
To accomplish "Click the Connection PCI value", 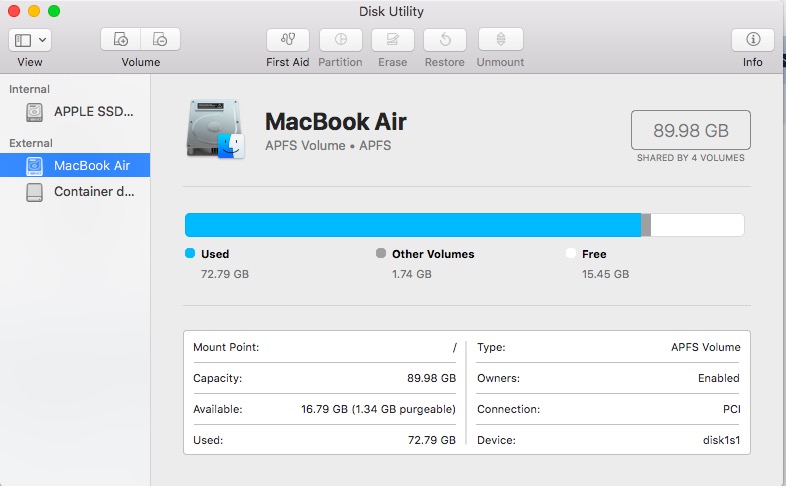I will point(731,409).
